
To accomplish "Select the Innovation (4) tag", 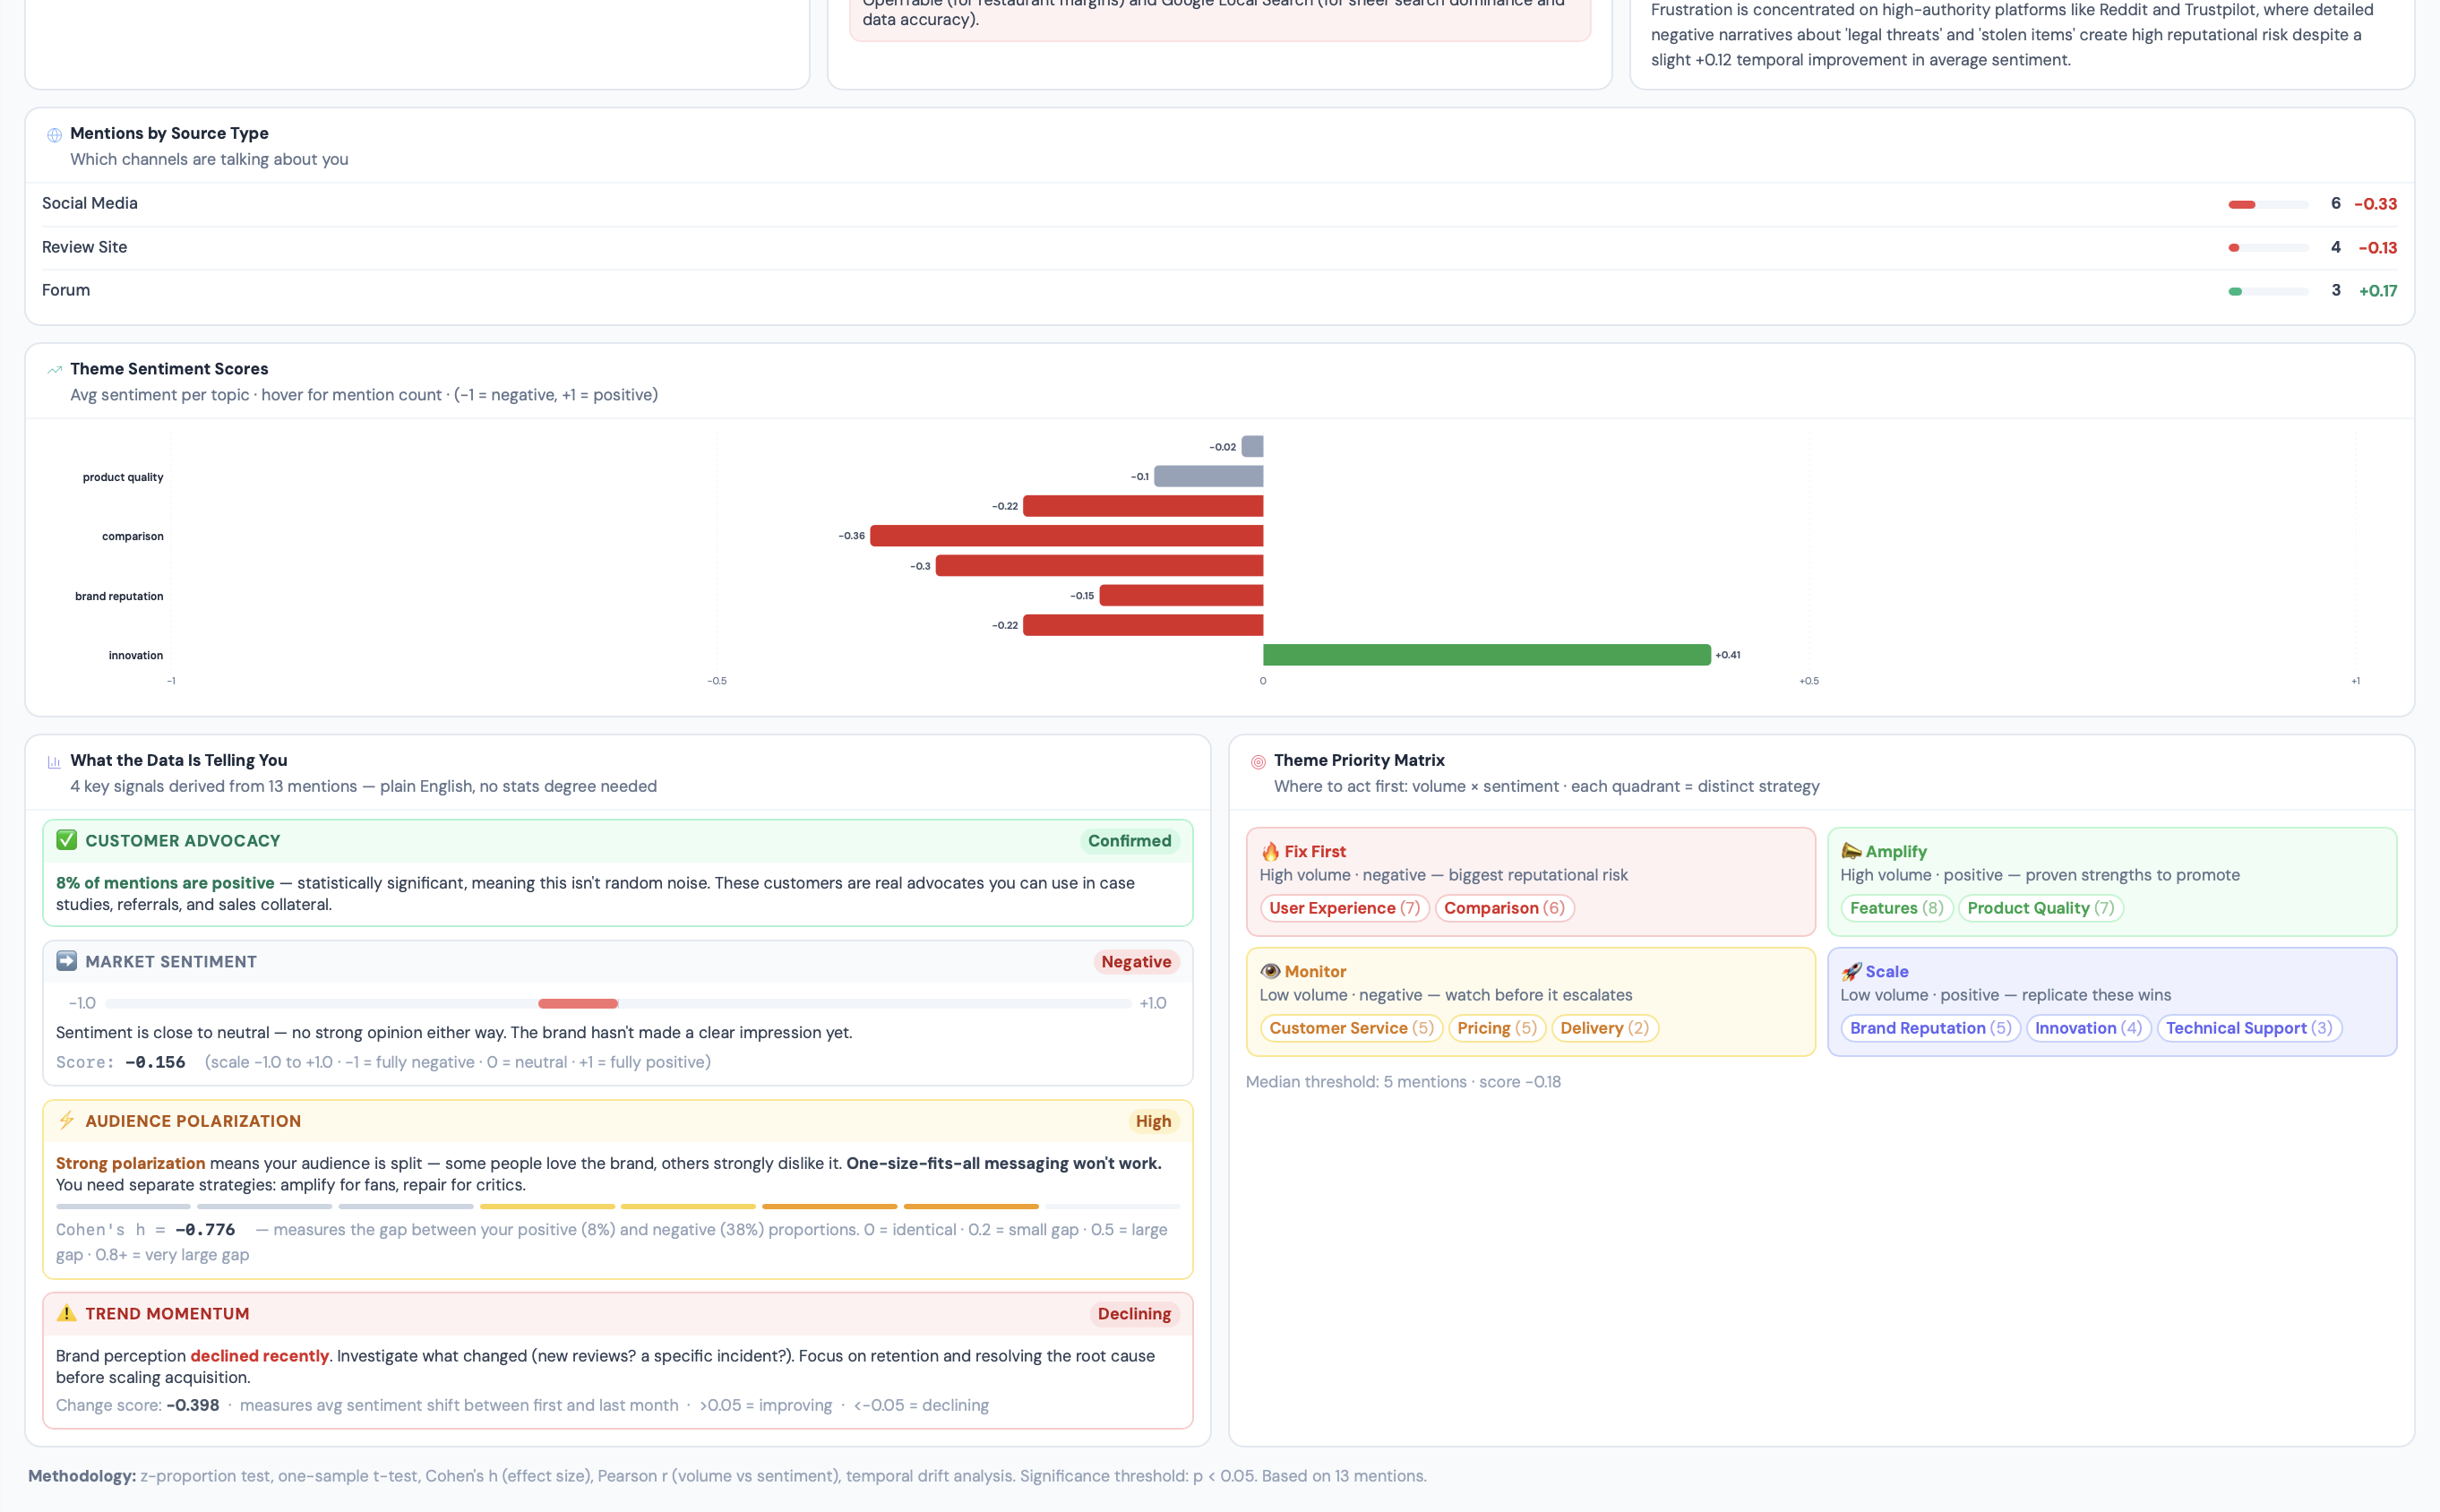I will 2088,1028.
